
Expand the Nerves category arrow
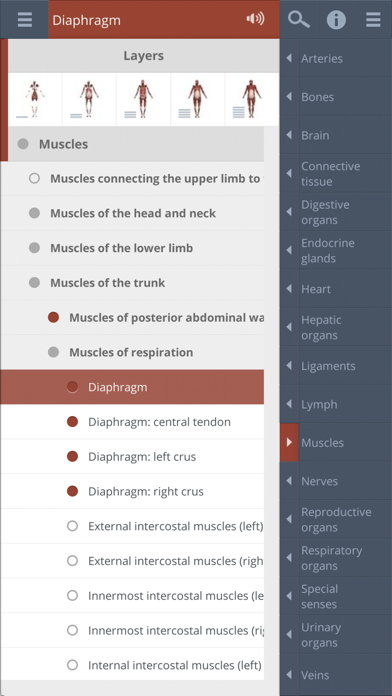tap(289, 481)
